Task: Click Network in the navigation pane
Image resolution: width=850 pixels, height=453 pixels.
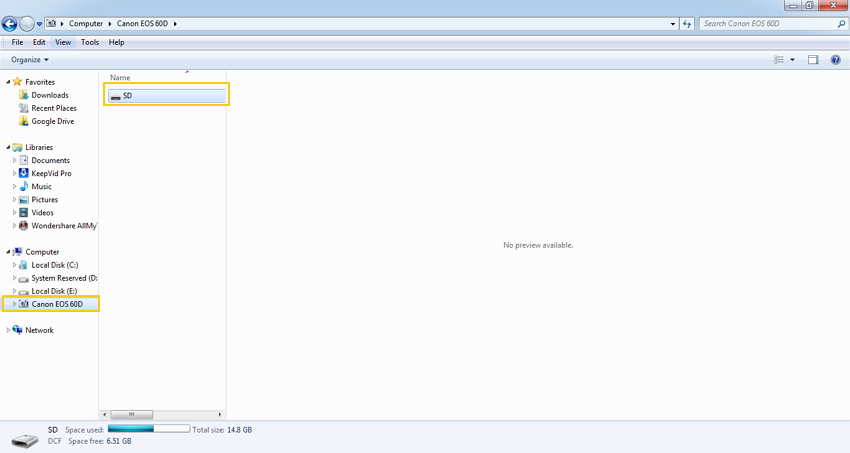Action: click(x=39, y=330)
